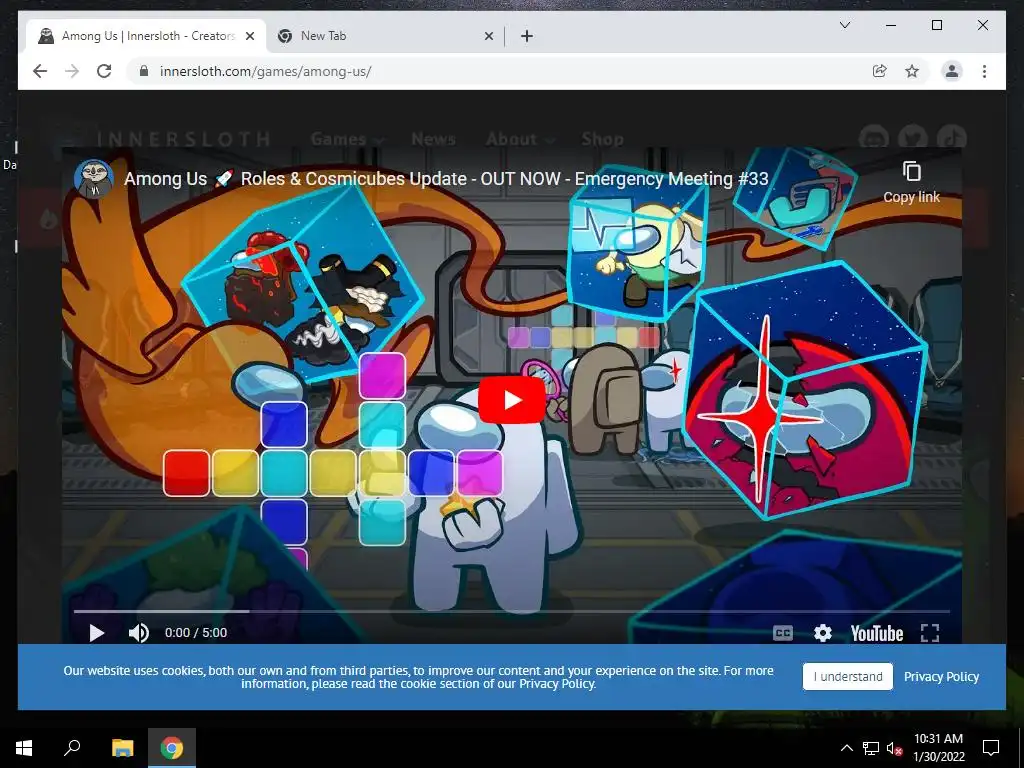1024x768 pixels.
Task: Mute the video with the speaker icon
Action: pos(138,633)
